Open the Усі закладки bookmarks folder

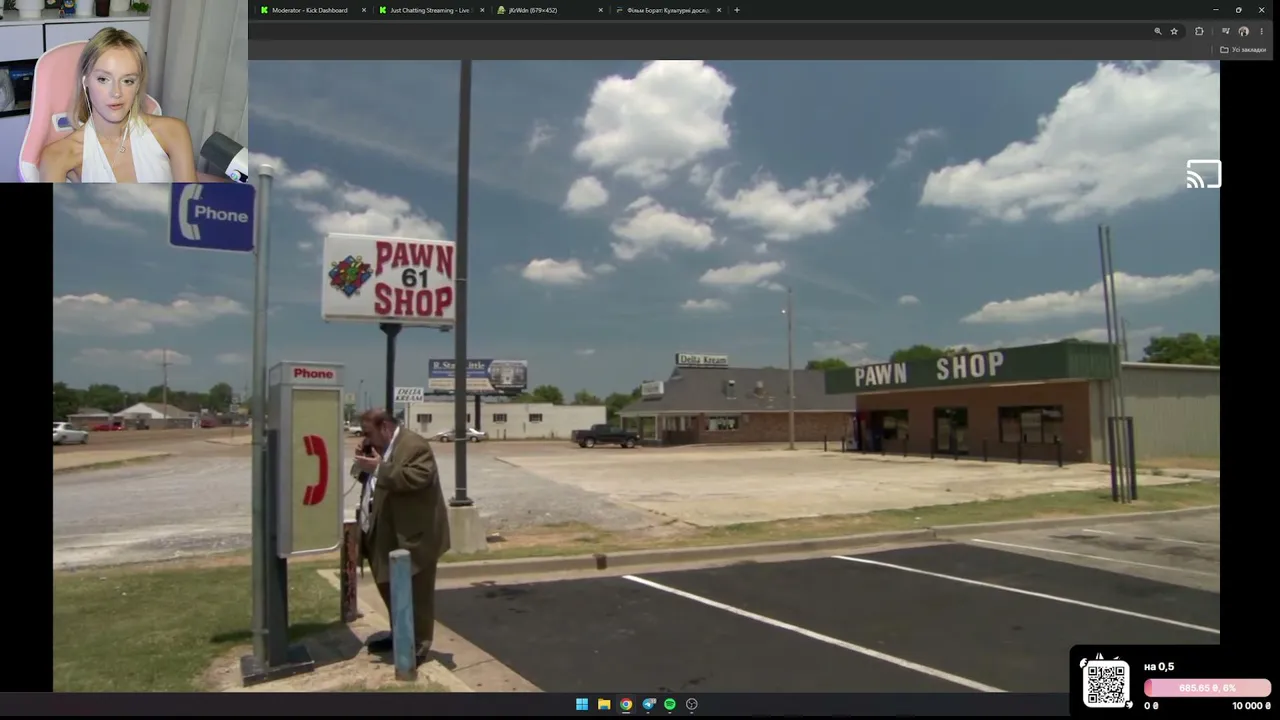point(1243,49)
